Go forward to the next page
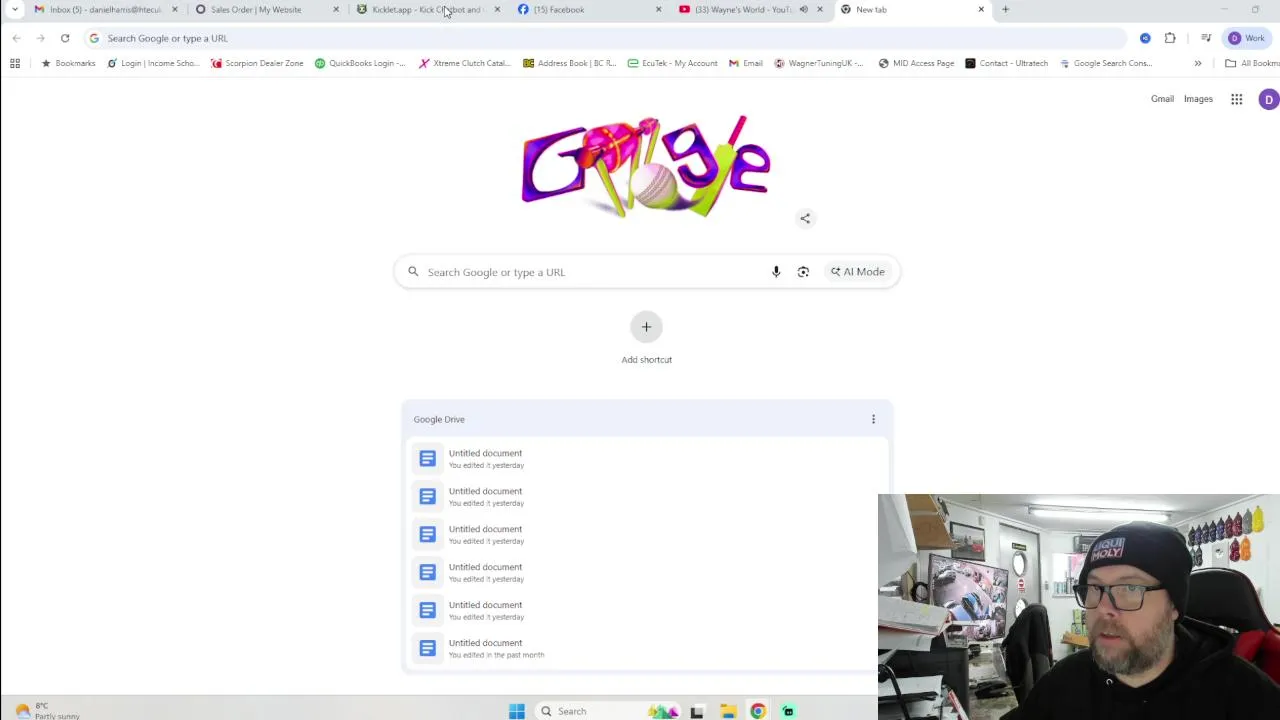1280x720 pixels. [x=41, y=38]
